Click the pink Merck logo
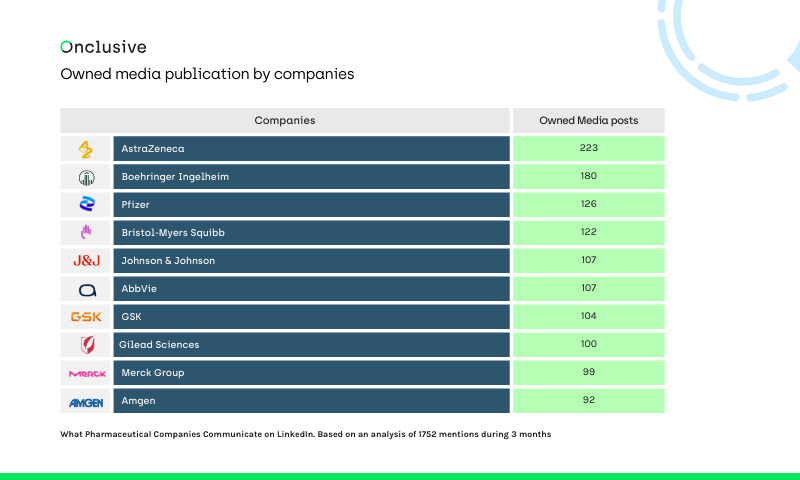Image resolution: width=800 pixels, height=480 pixels. [x=87, y=373]
